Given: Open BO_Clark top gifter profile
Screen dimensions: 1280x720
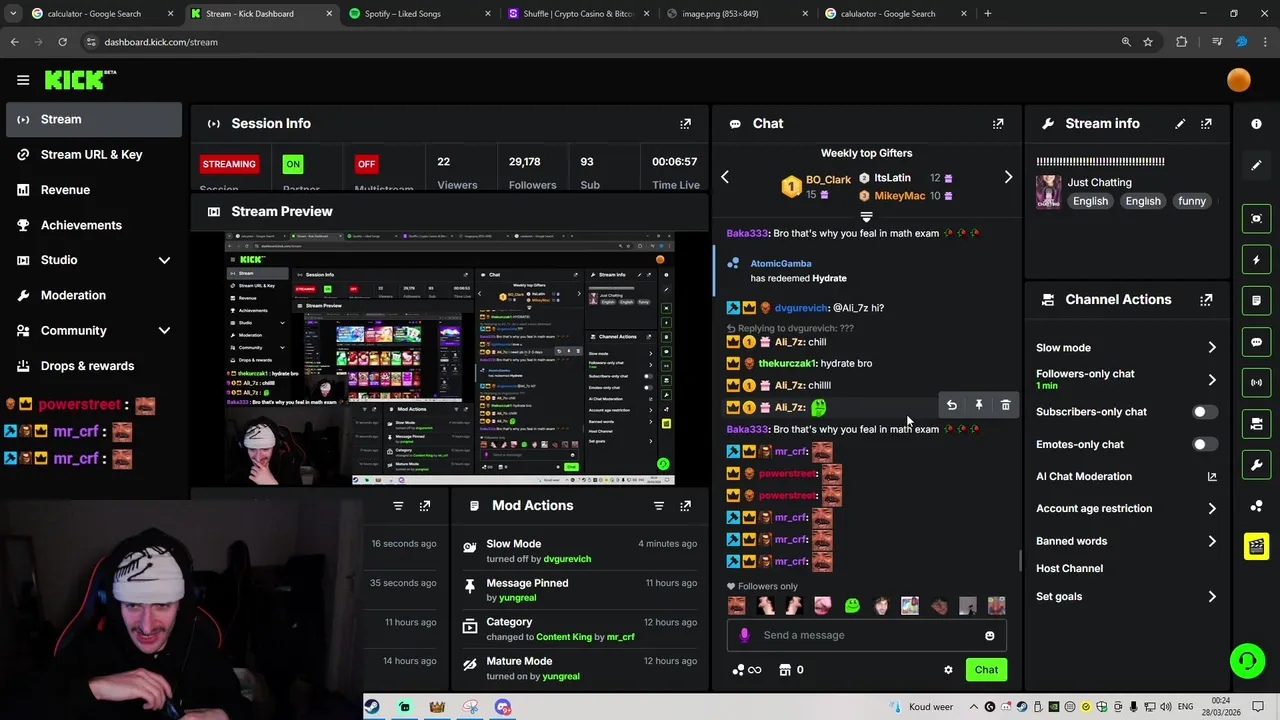Looking at the screenshot, I should (x=828, y=180).
